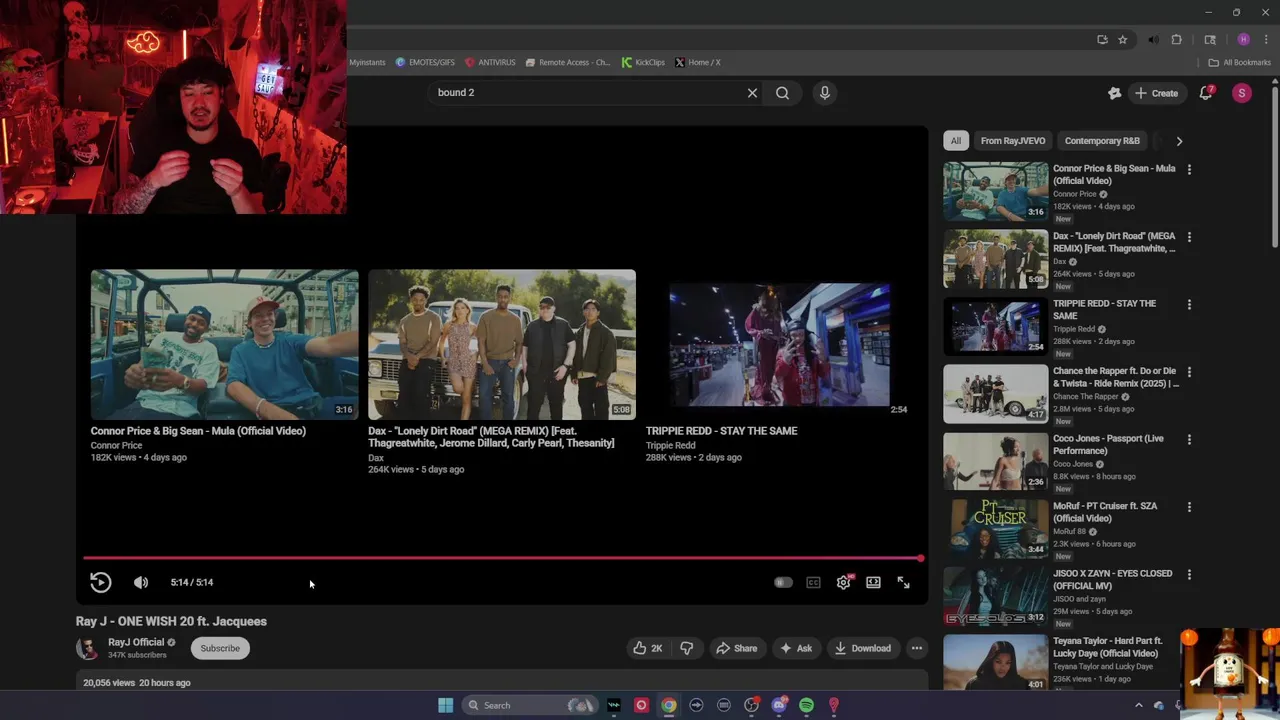Like the Ray J video

(648, 648)
